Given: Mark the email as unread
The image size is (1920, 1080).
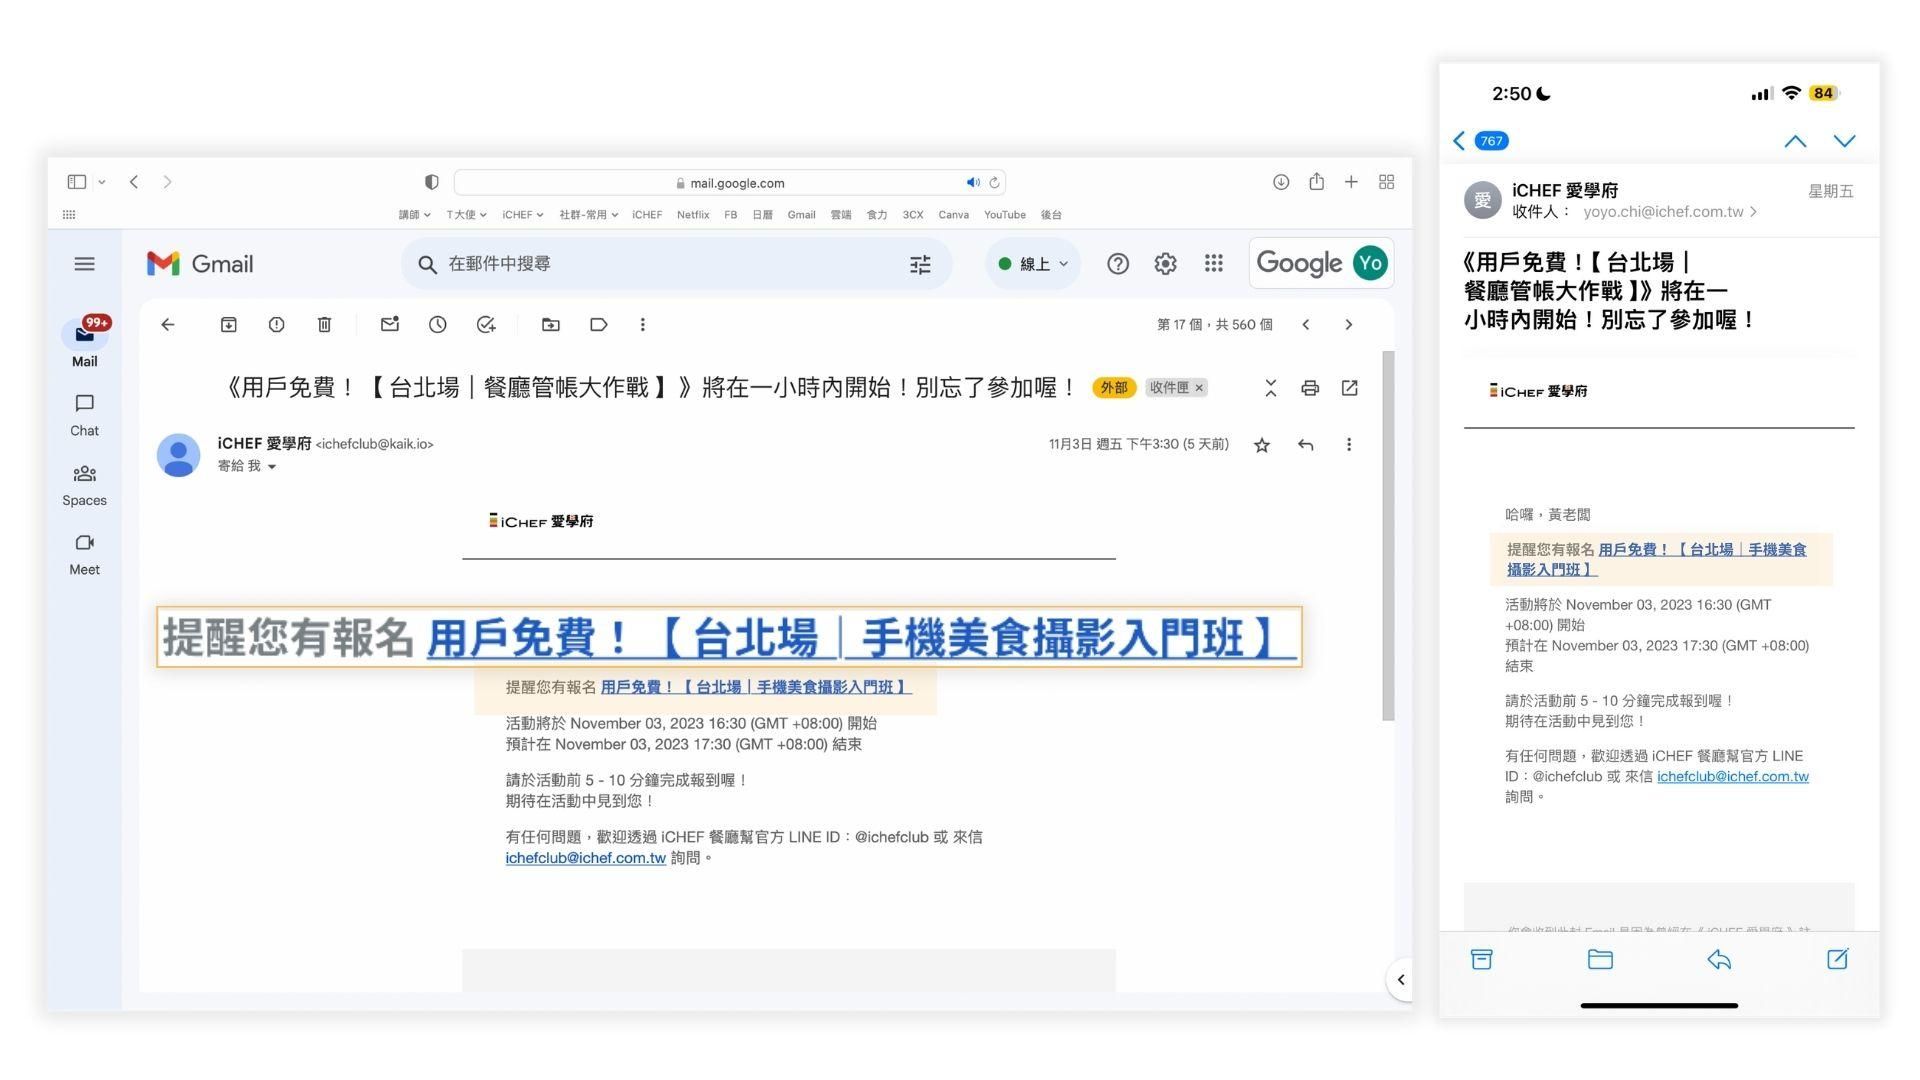Looking at the screenshot, I should (x=389, y=324).
